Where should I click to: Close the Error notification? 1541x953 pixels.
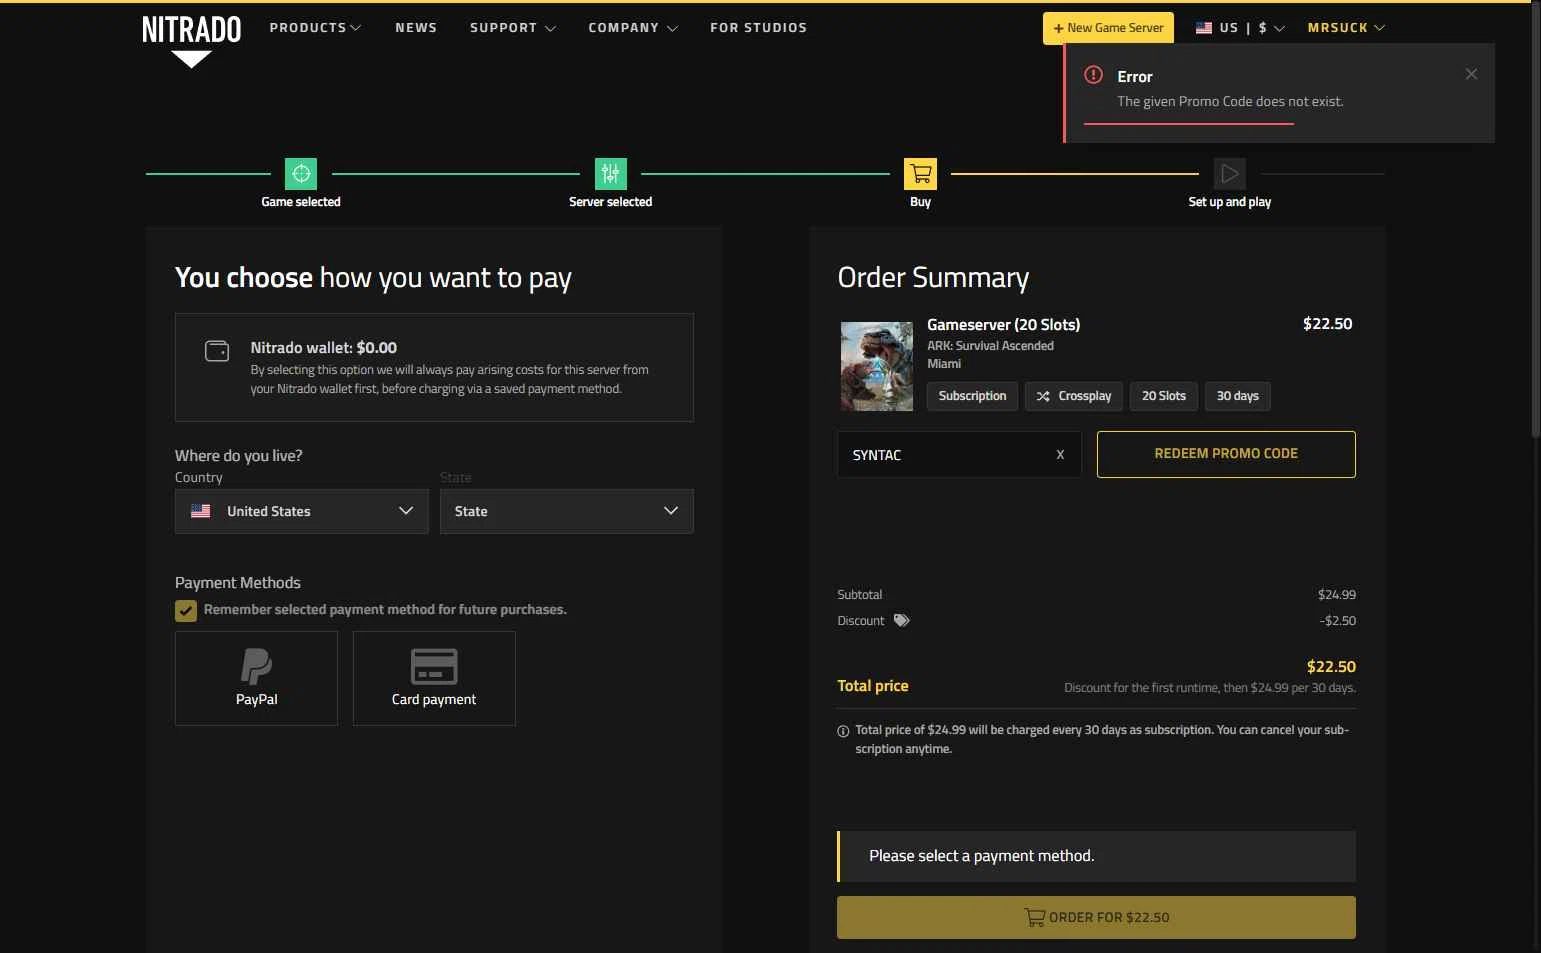point(1471,74)
